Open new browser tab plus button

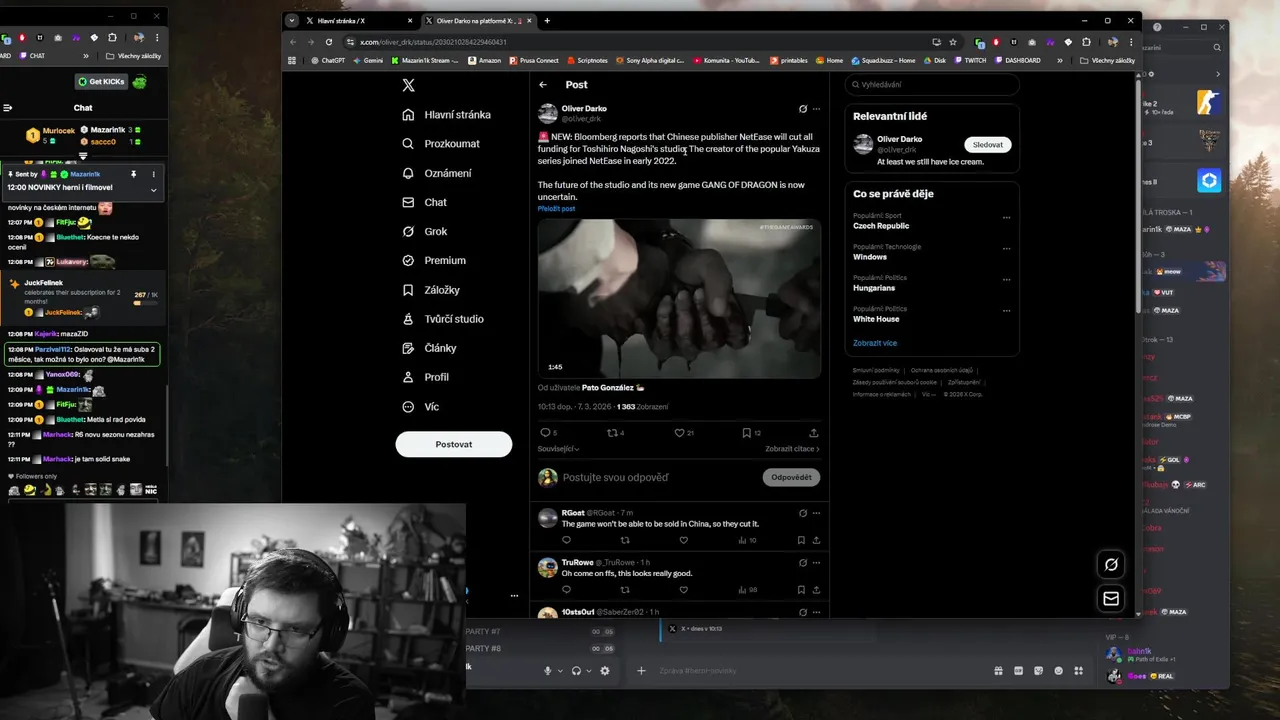(x=547, y=20)
